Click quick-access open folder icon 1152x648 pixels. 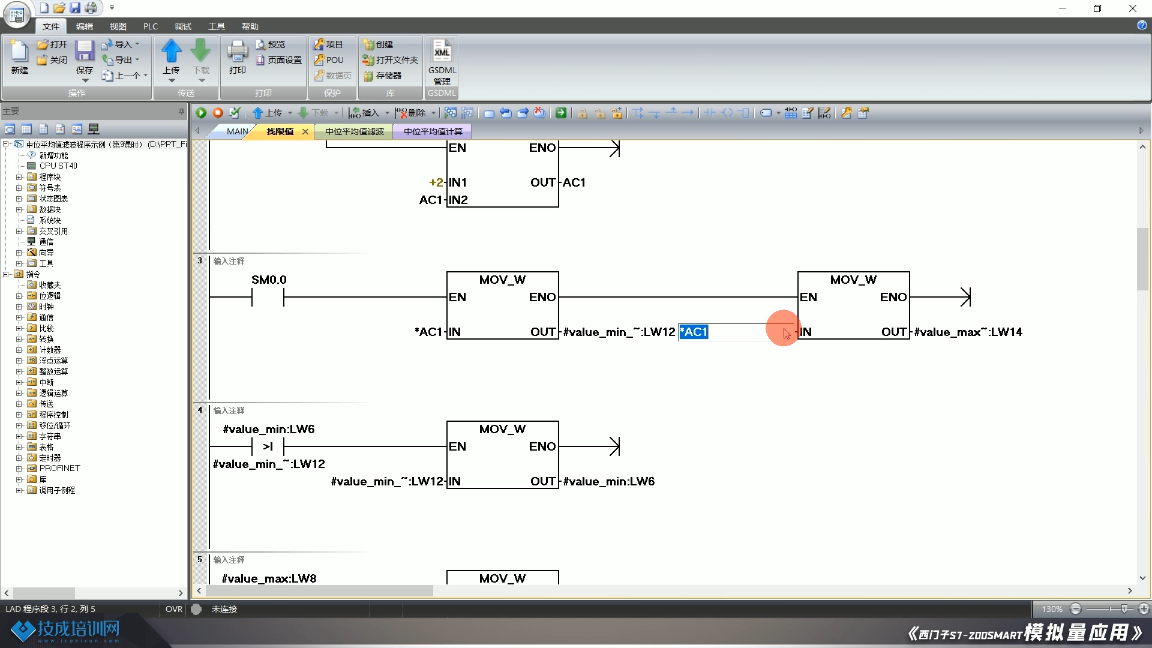coord(60,8)
